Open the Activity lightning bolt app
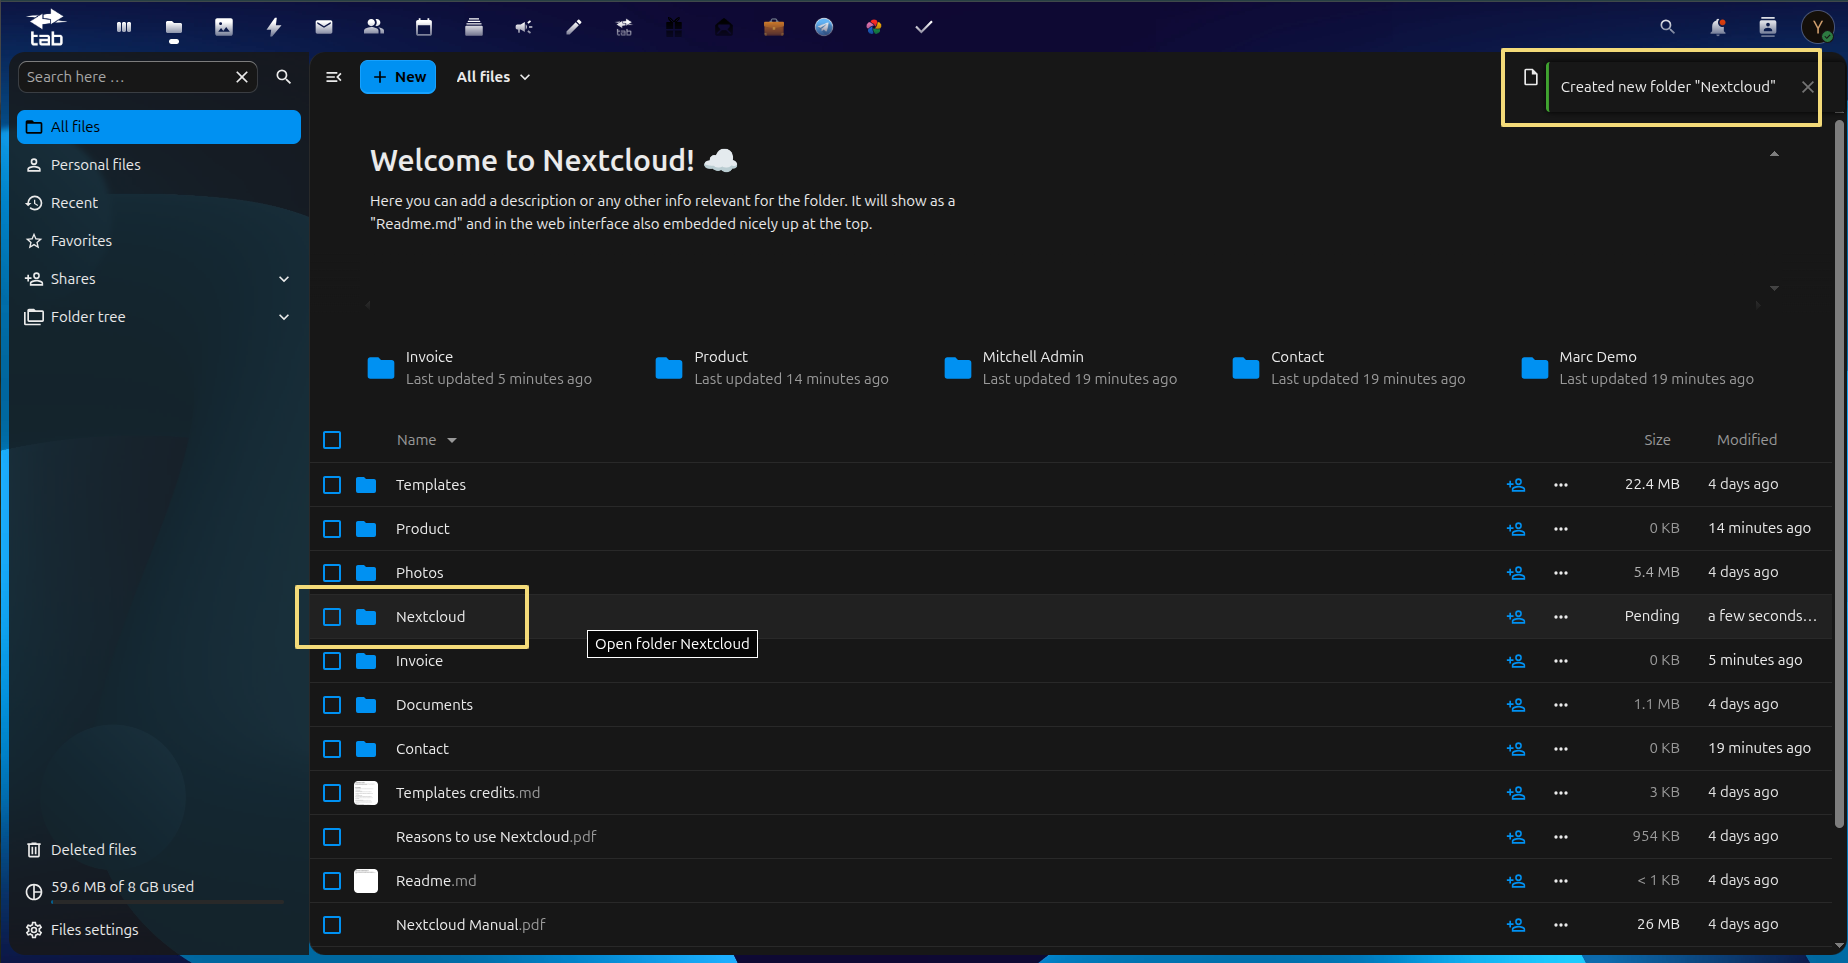Viewport: 1848px width, 963px height. click(x=274, y=27)
